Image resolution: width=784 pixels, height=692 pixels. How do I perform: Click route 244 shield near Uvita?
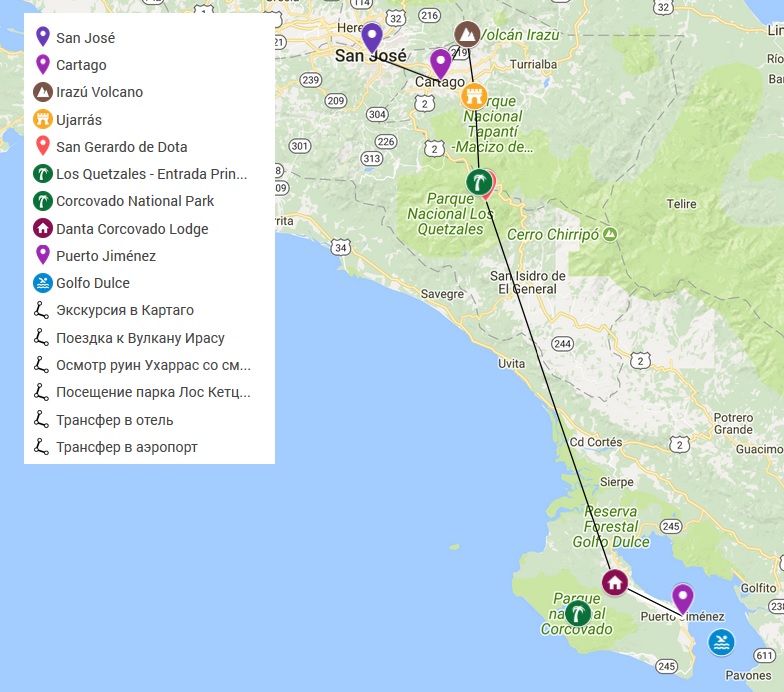tap(562, 344)
